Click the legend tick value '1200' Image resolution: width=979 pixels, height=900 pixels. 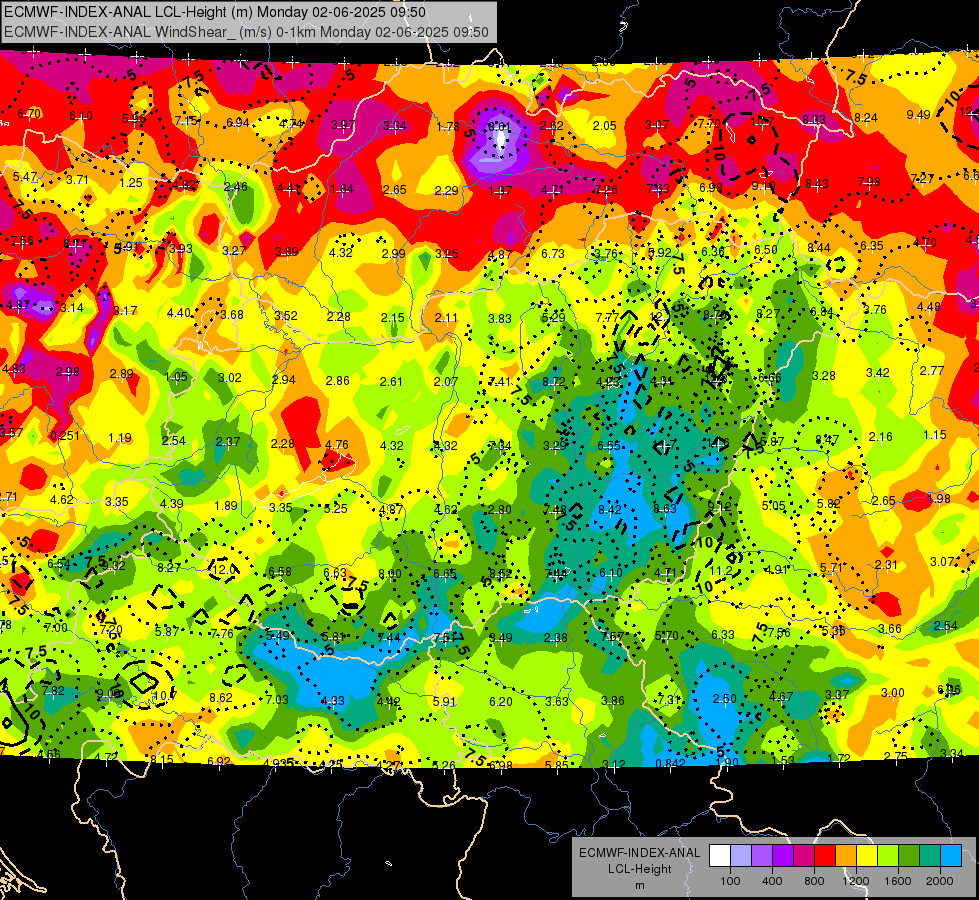(855, 881)
